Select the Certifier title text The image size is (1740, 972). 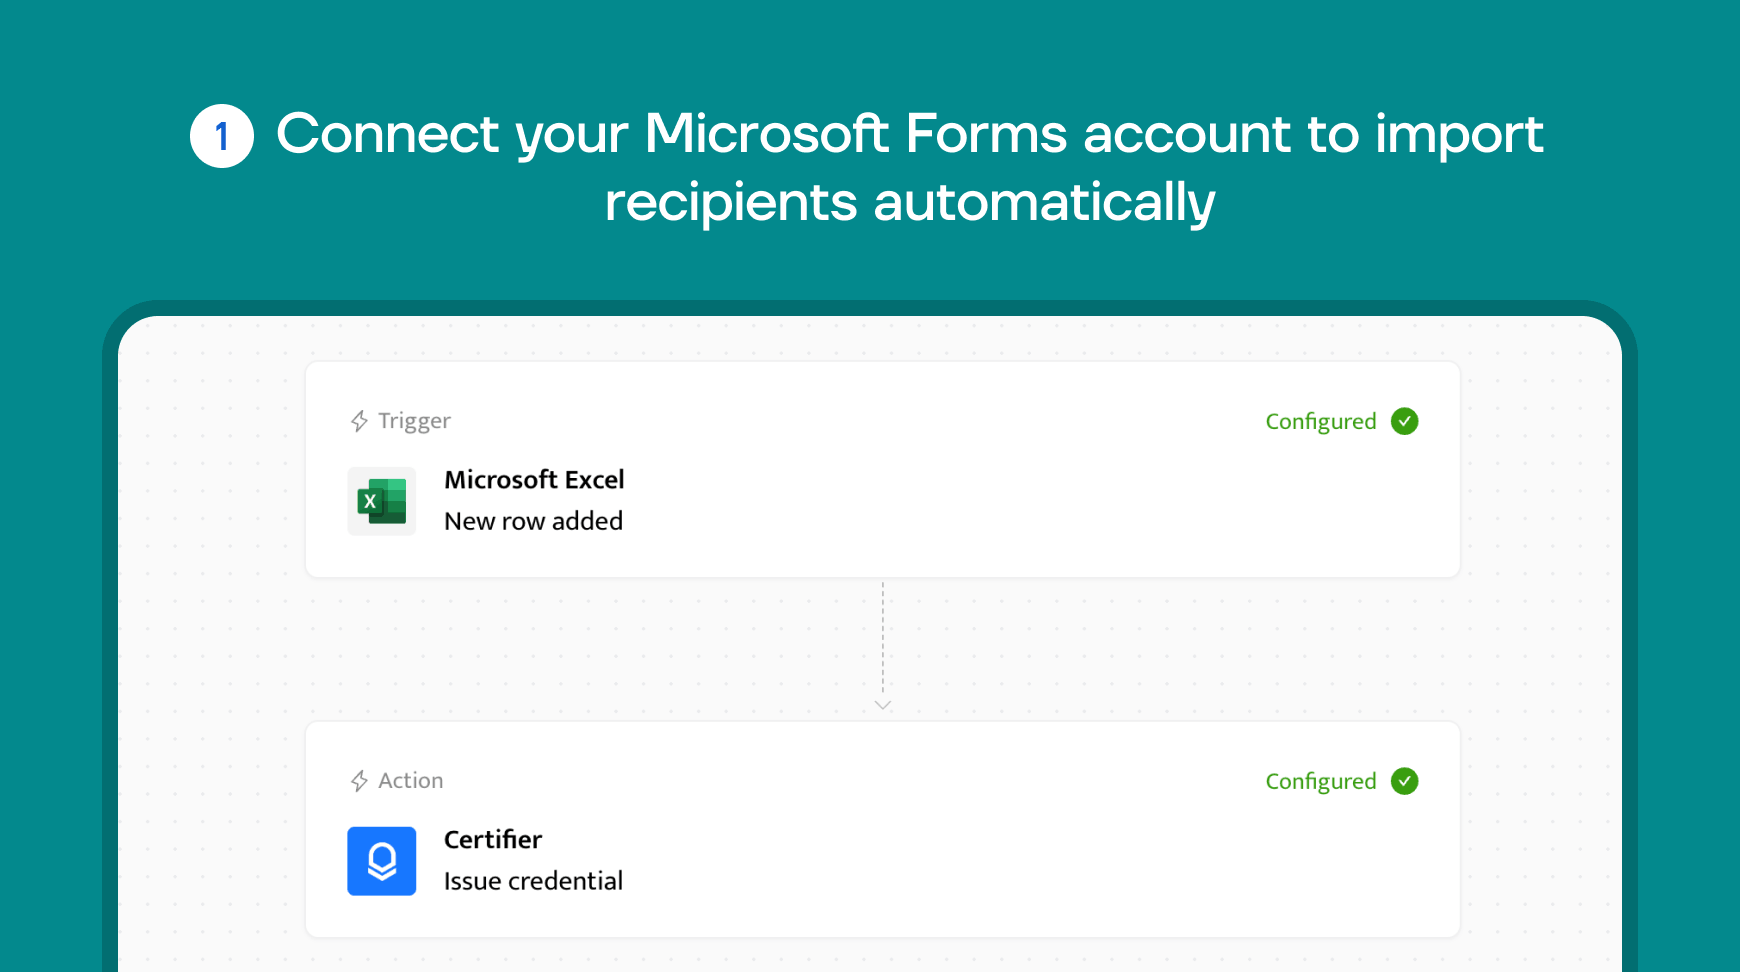pyautogui.click(x=493, y=840)
